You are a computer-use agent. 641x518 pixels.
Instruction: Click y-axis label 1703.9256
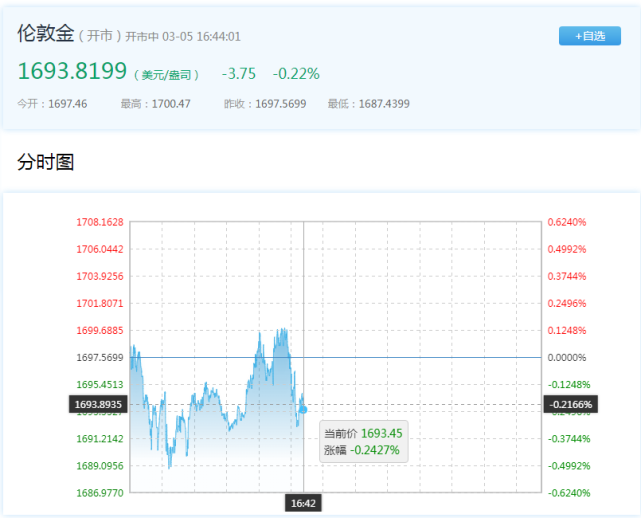[100, 276]
